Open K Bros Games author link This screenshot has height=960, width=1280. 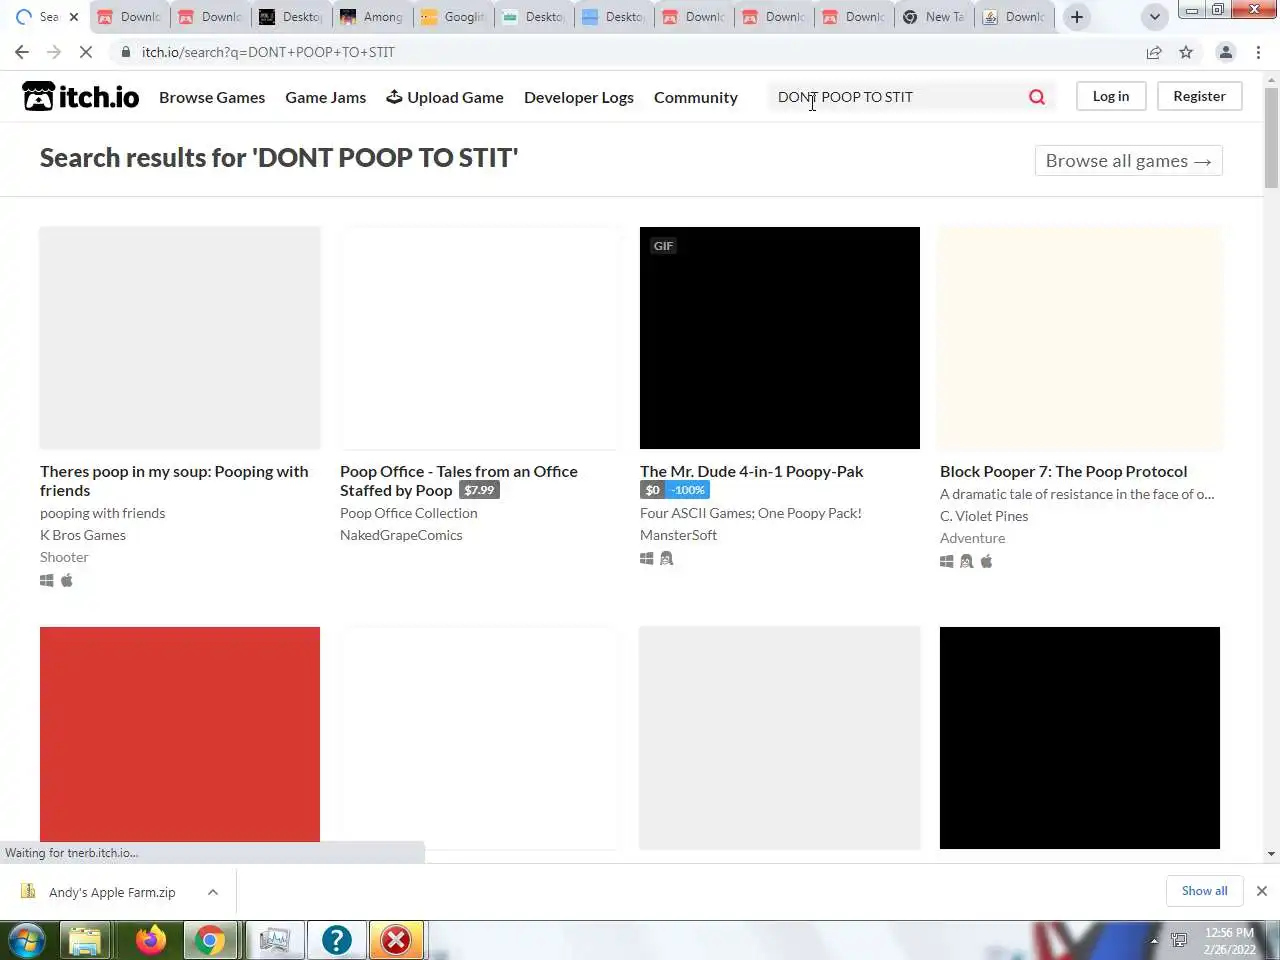click(x=83, y=535)
